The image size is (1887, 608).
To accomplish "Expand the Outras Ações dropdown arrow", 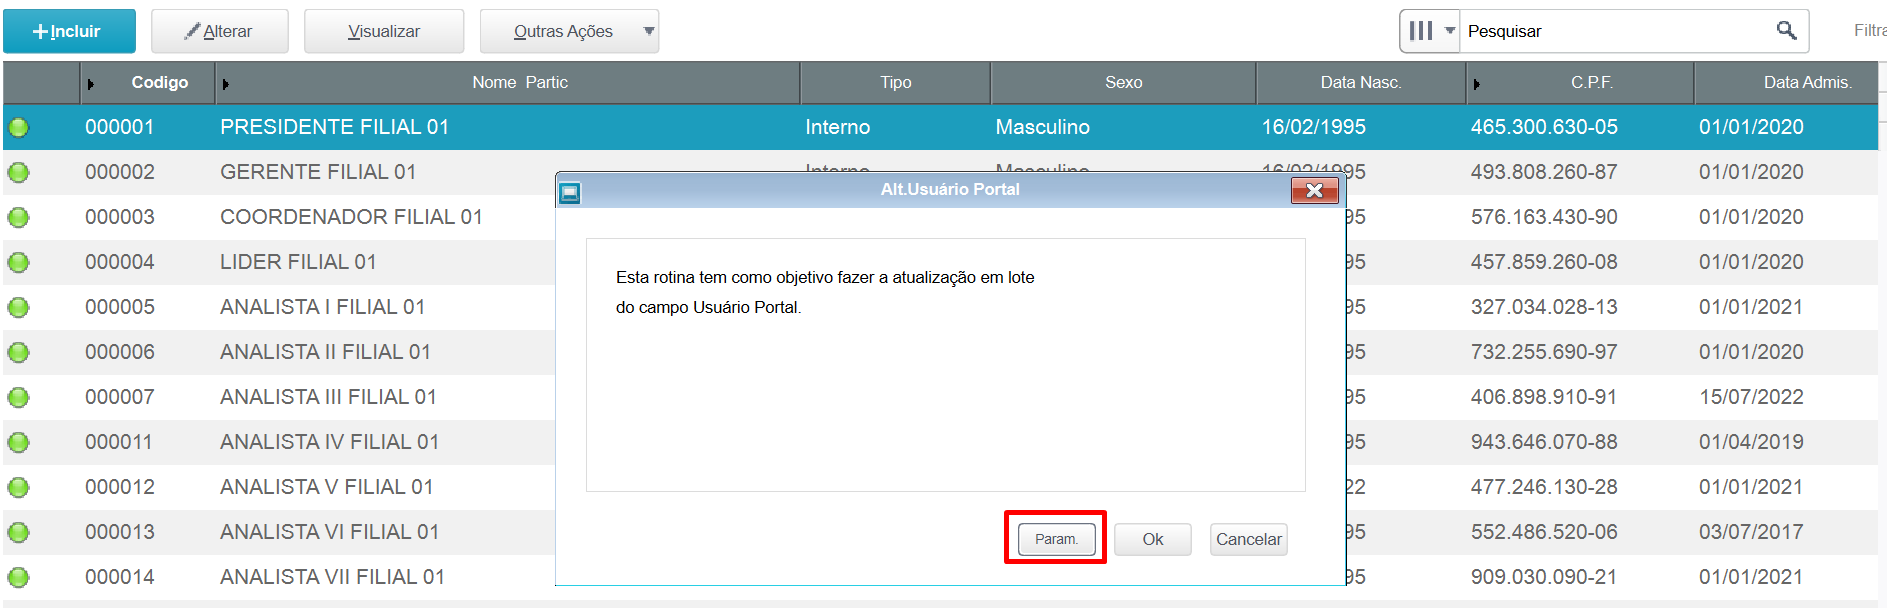I will point(649,31).
